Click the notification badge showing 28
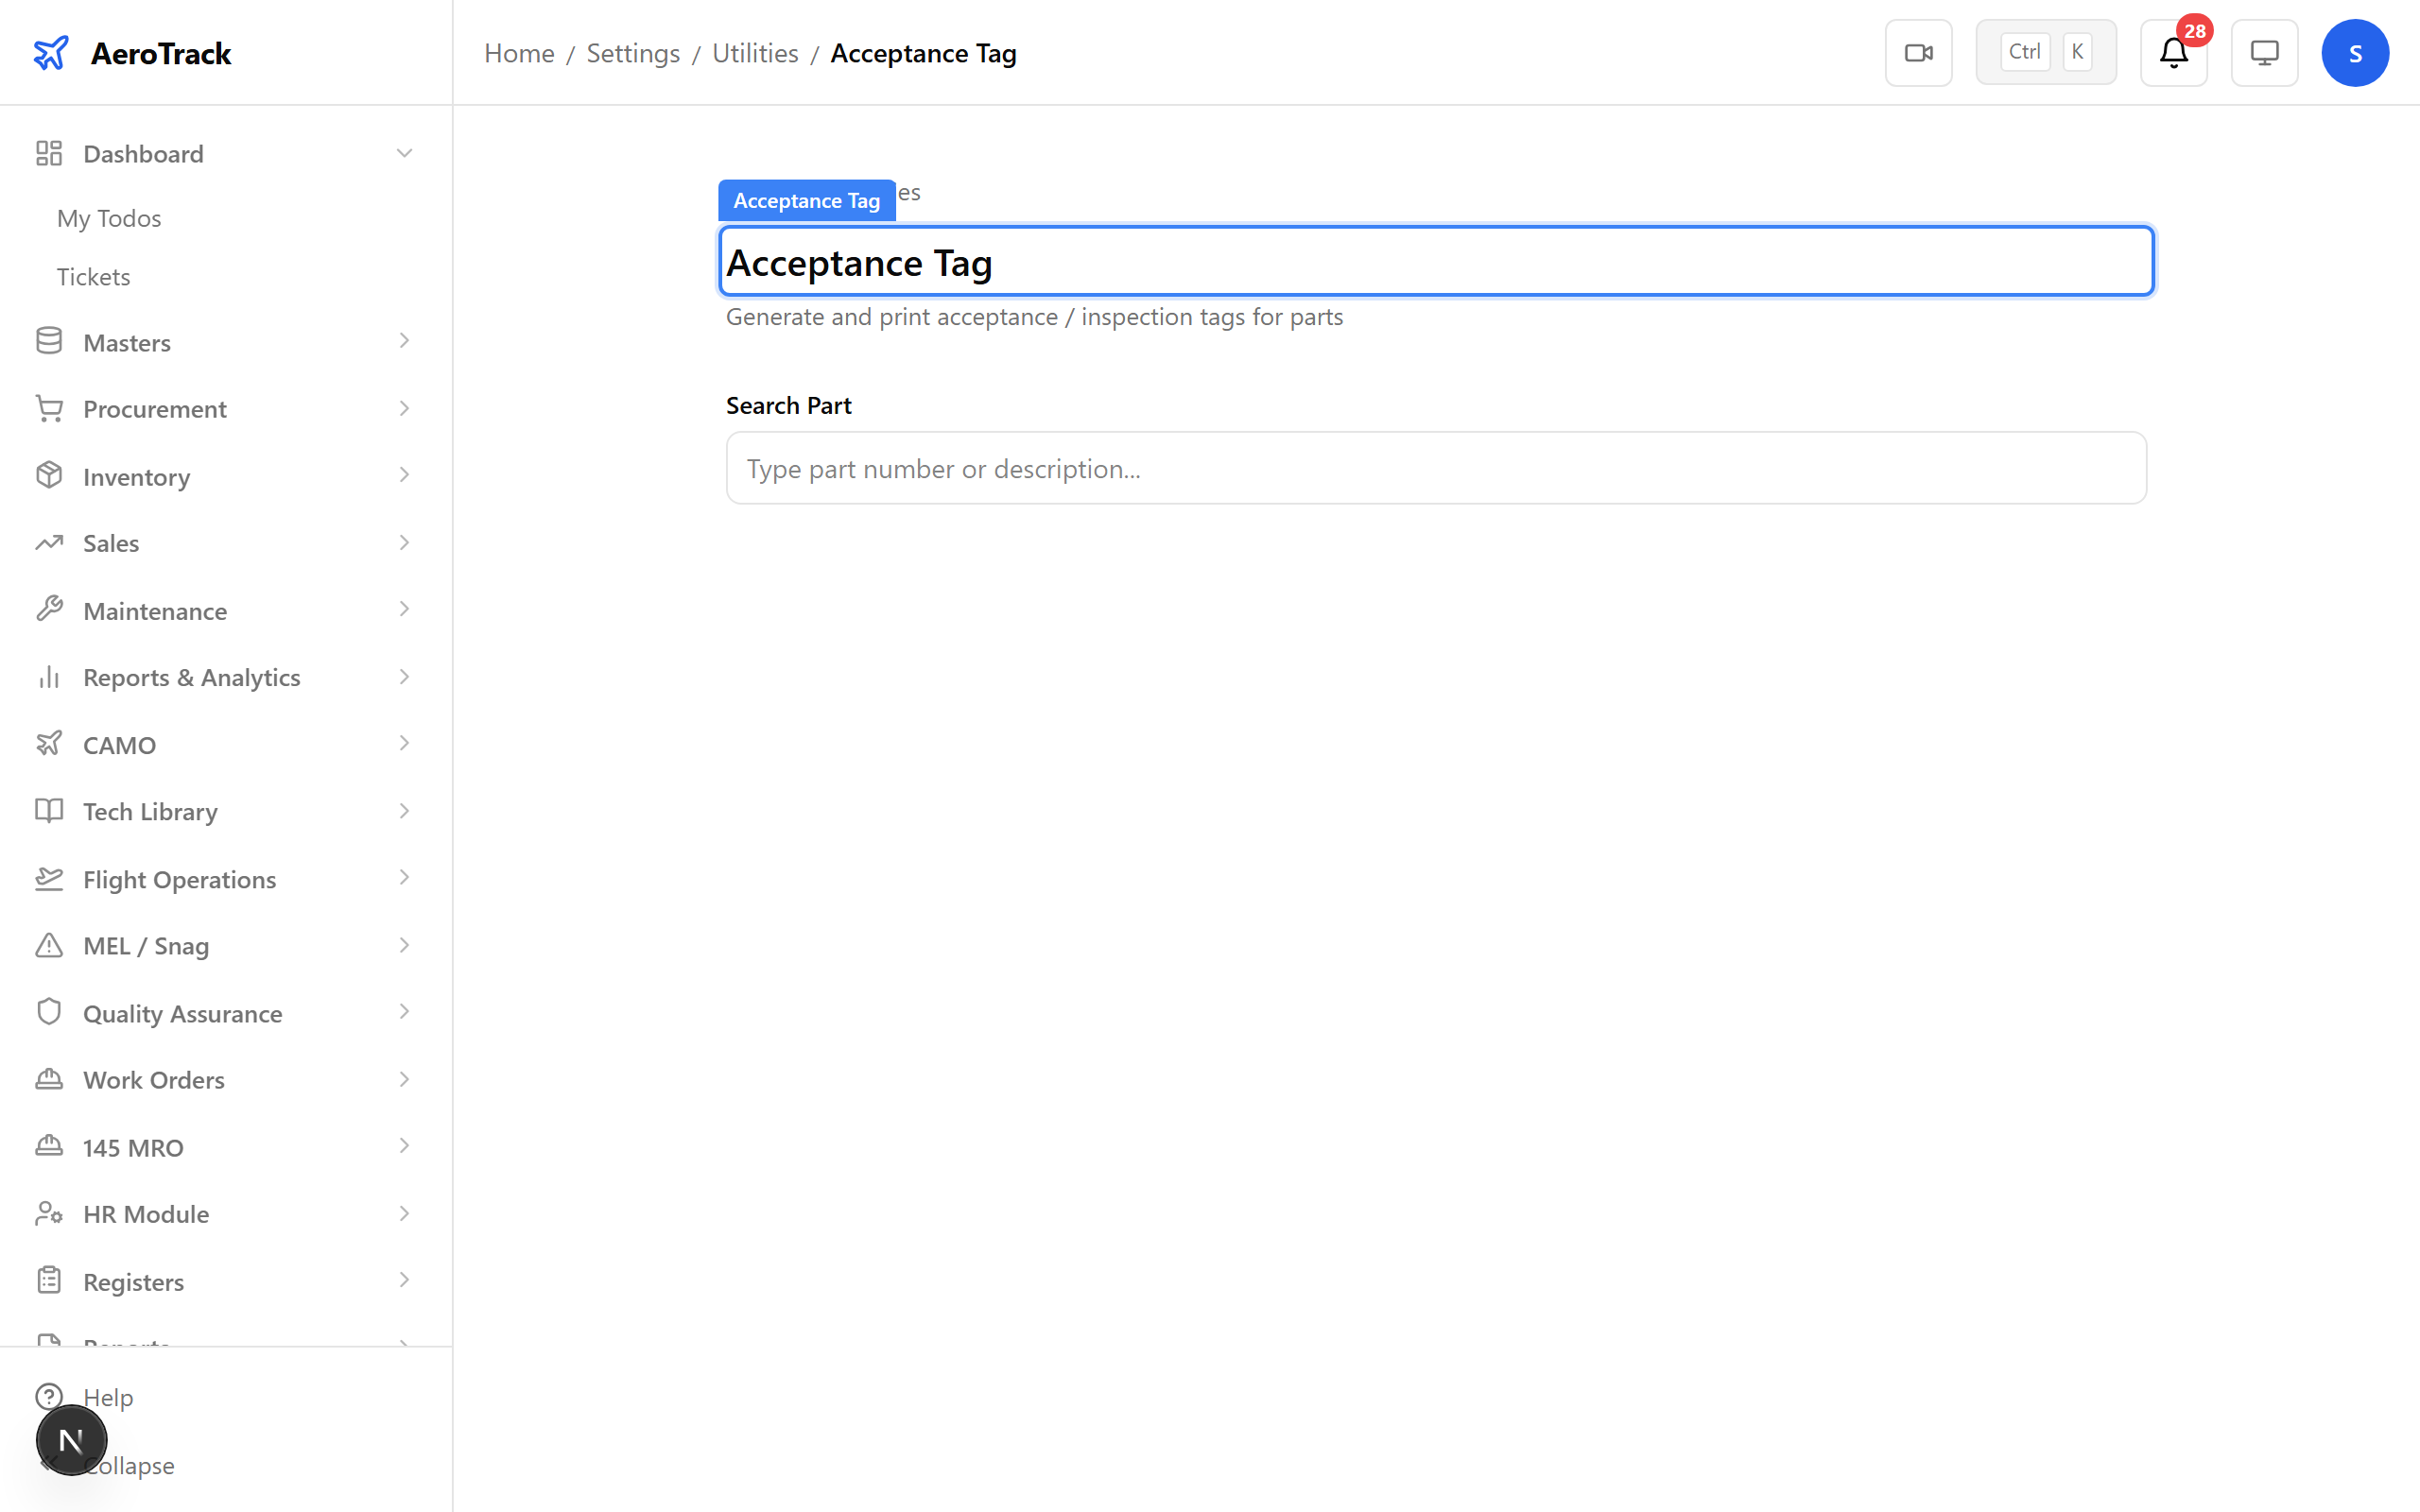The image size is (2420, 1512). [2196, 32]
